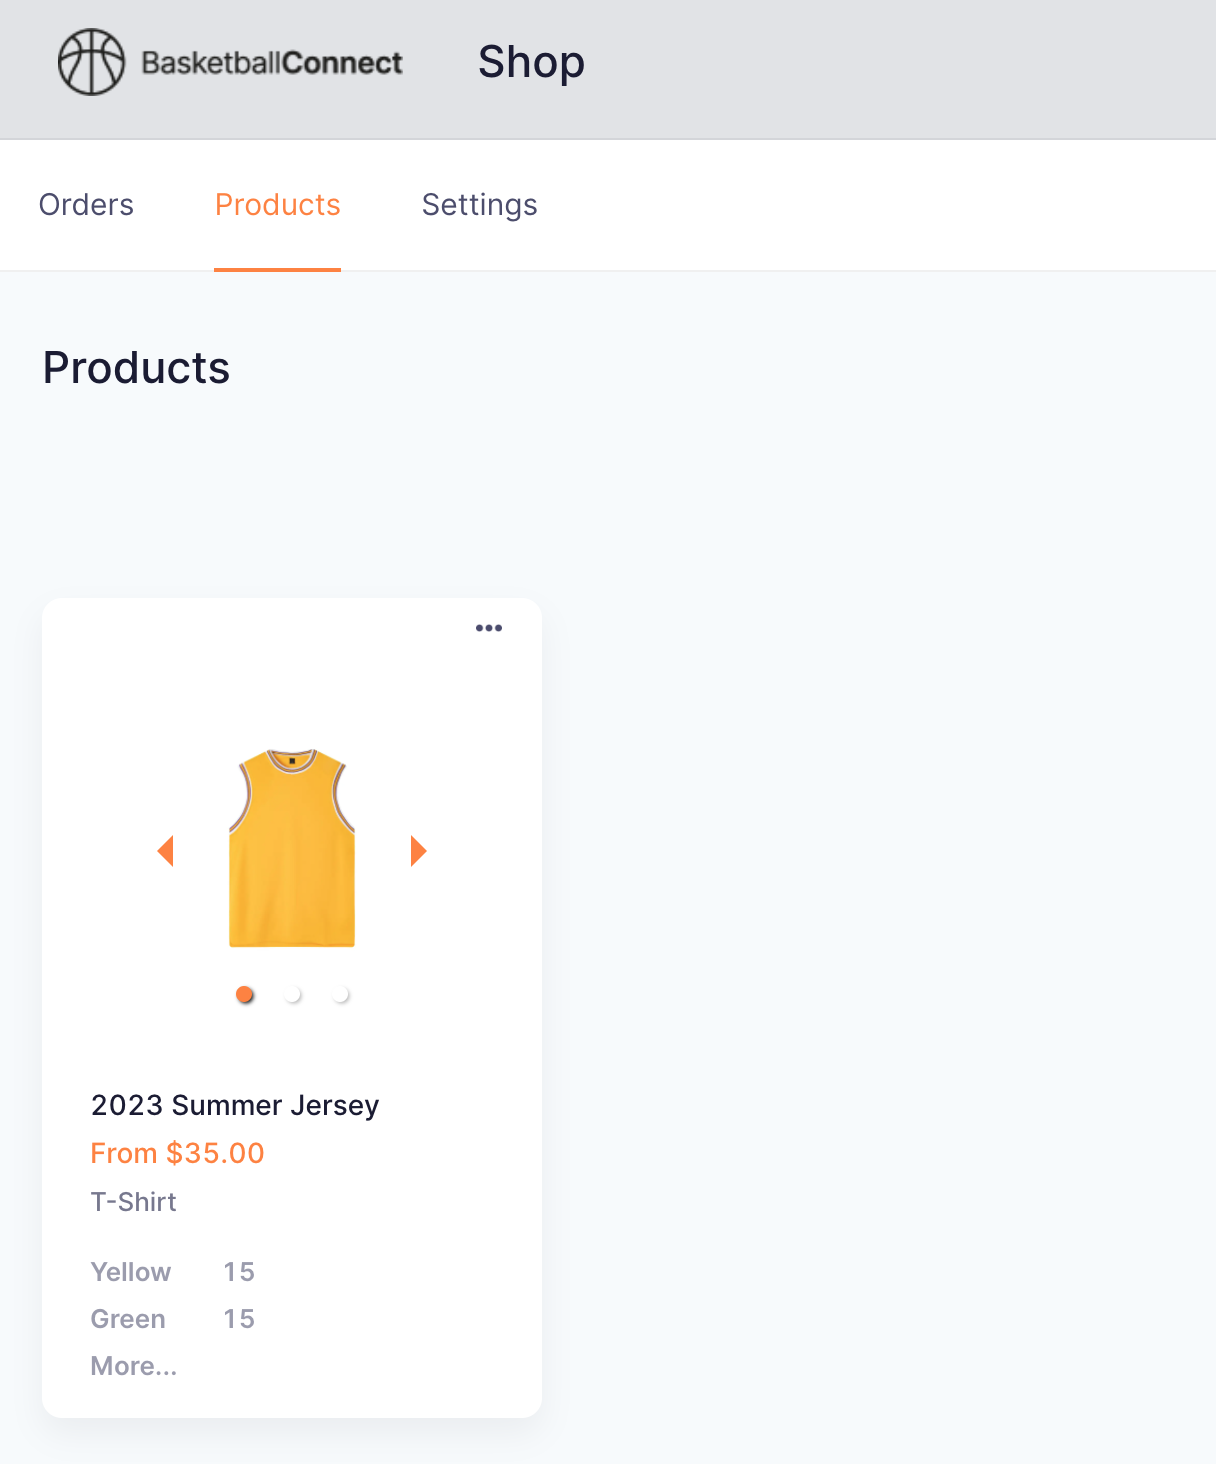This screenshot has height=1464, width=1216.
Task: Select the third carousel dot indicator
Action: pyautogui.click(x=340, y=994)
